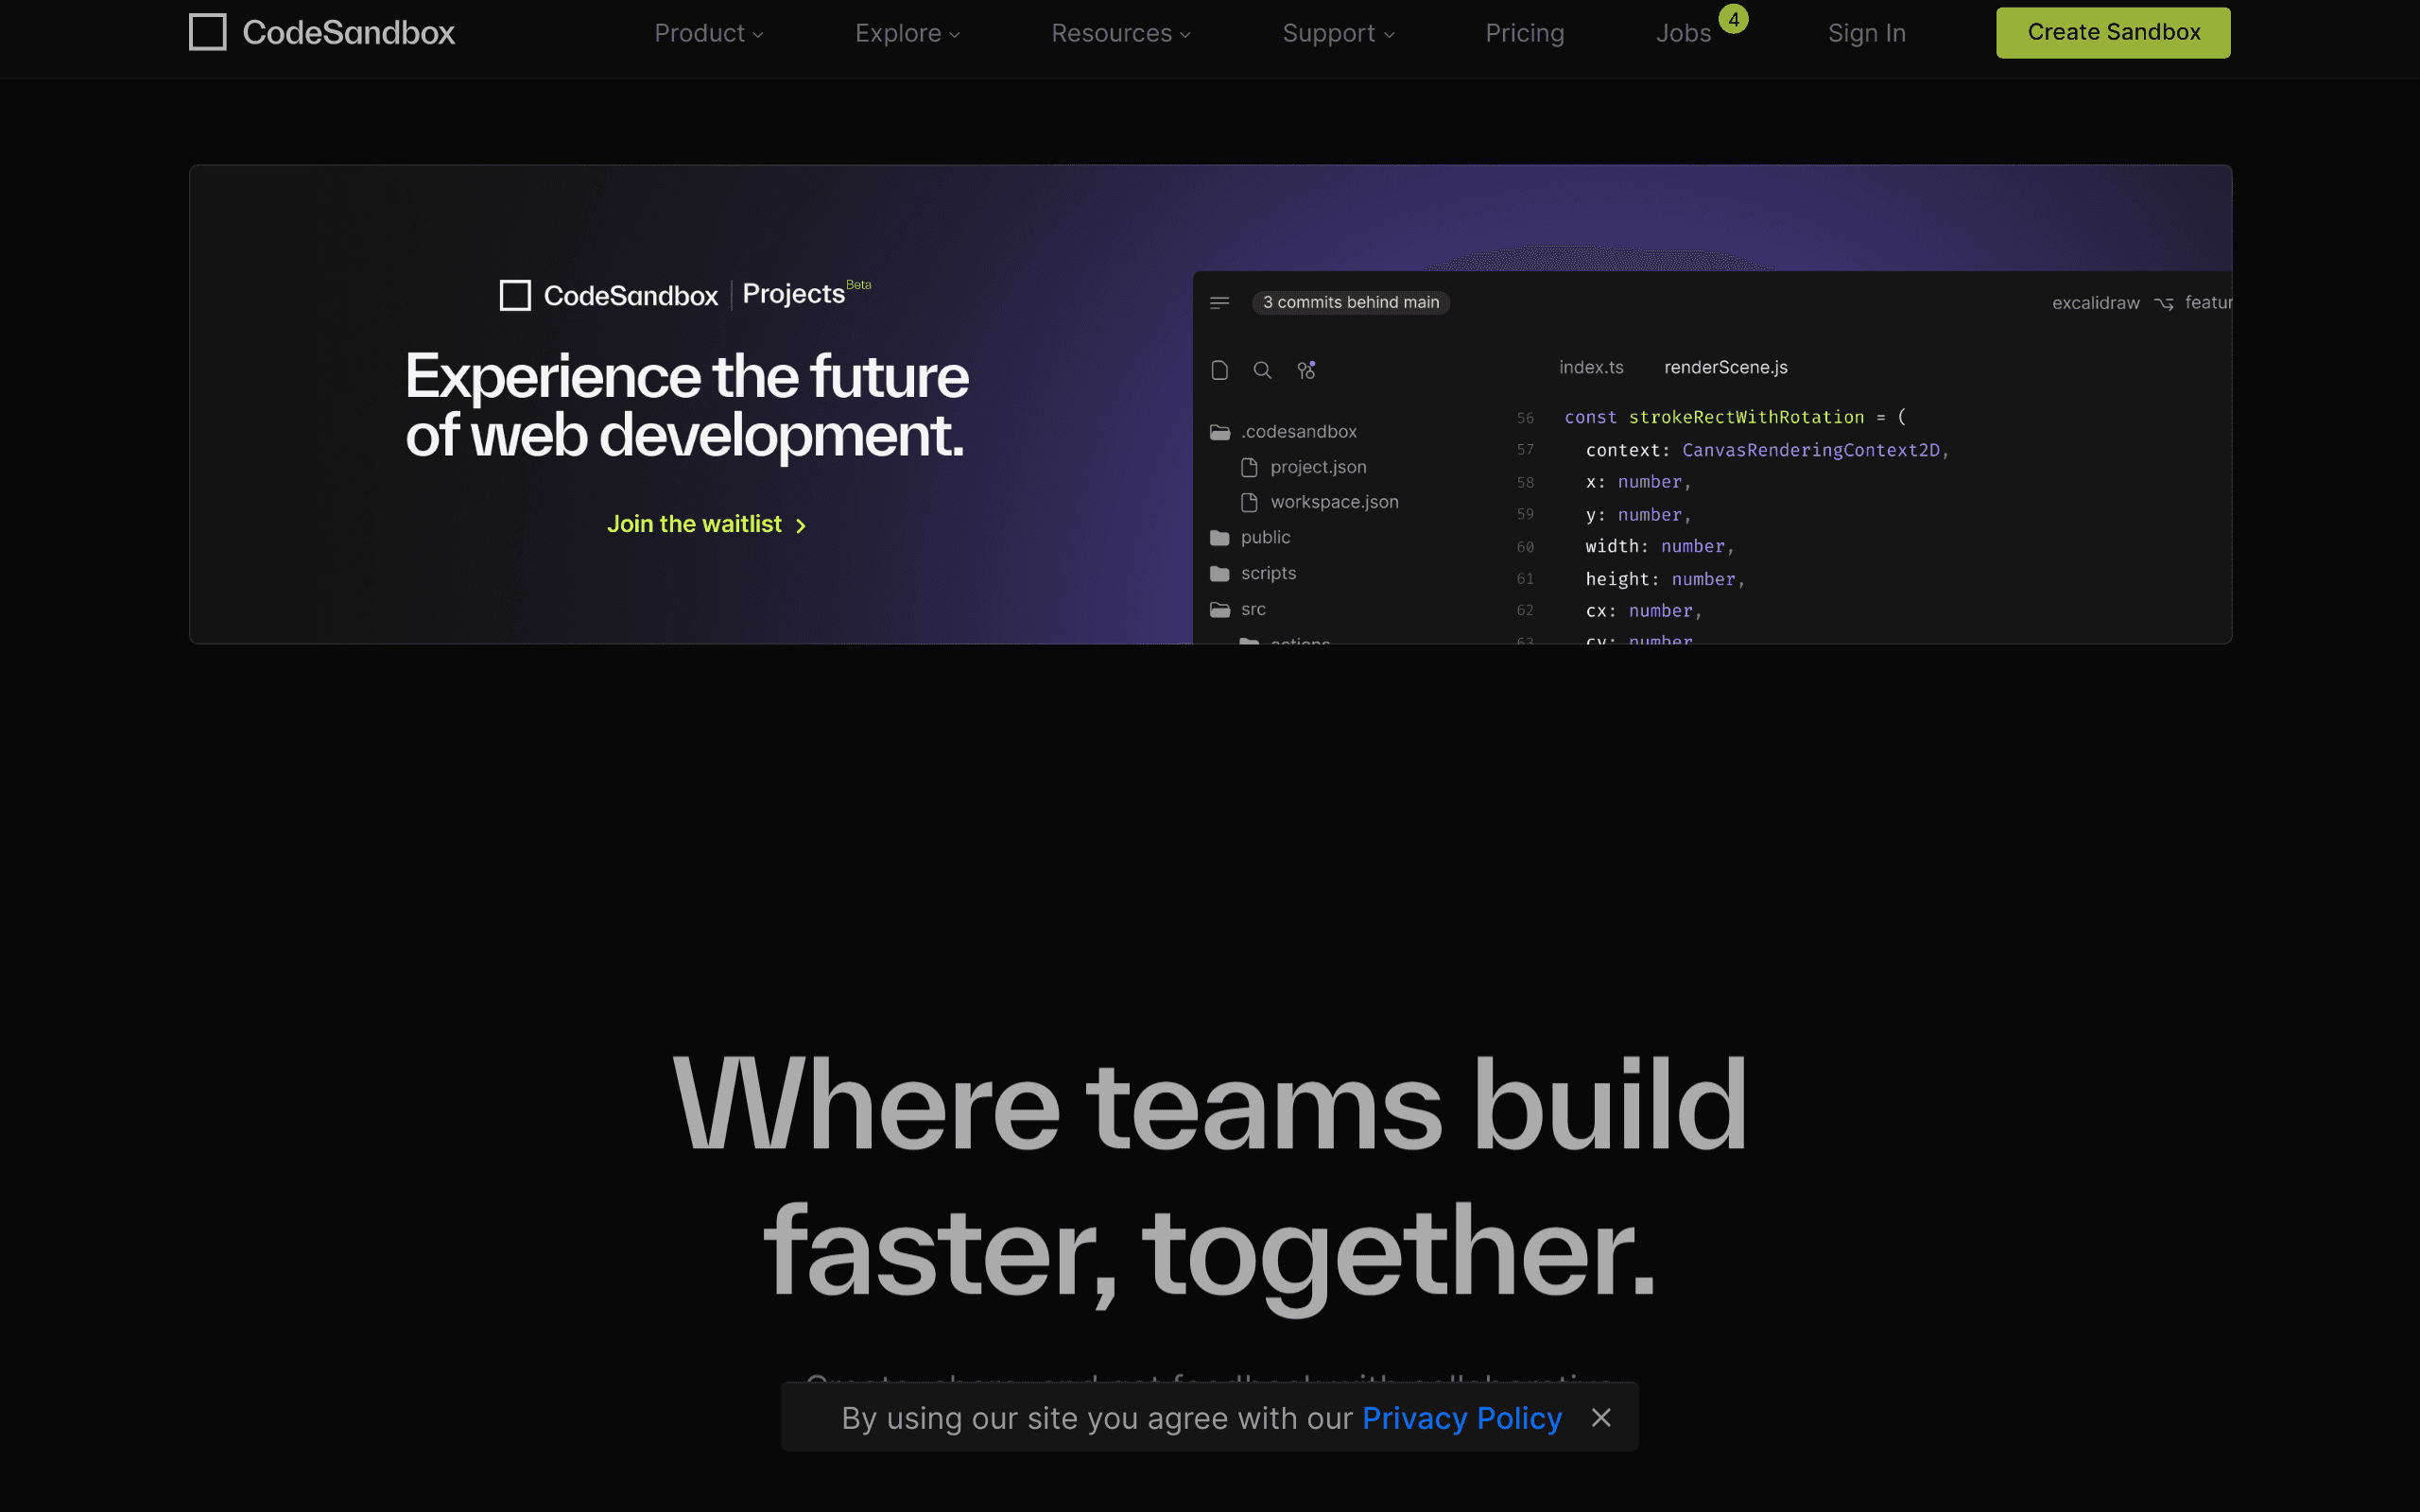Screen dimensions: 2420x1512
Task: Click Sign In
Action: pyautogui.click(x=1866, y=33)
